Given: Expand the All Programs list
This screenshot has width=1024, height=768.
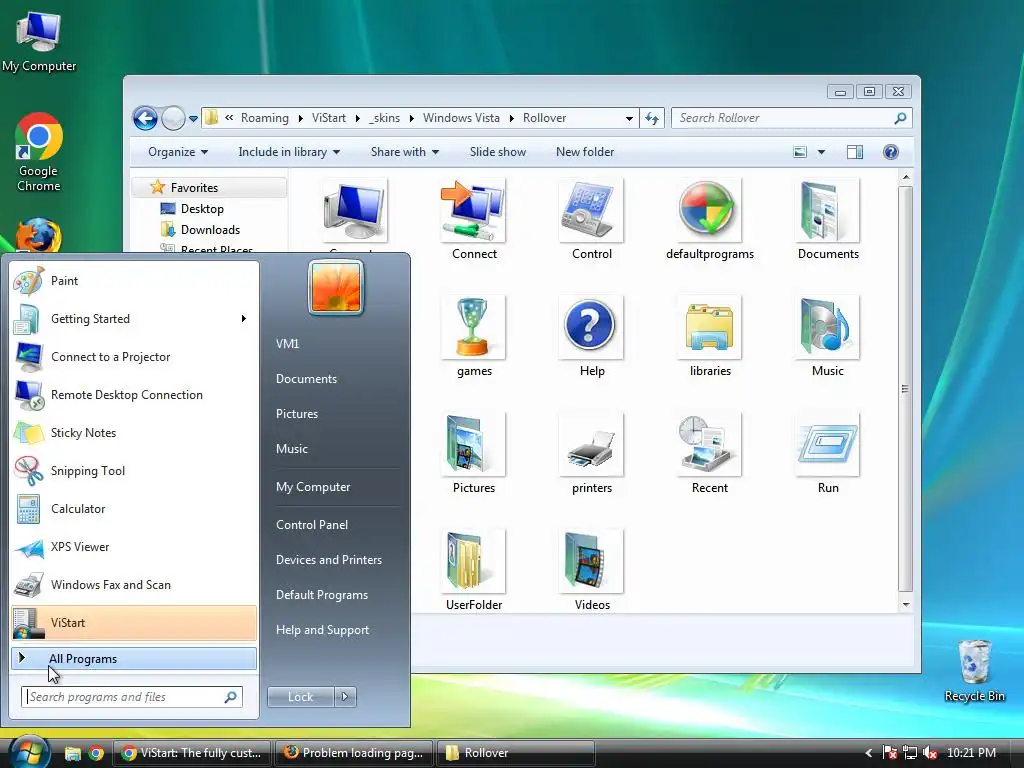Looking at the screenshot, I should [x=134, y=659].
